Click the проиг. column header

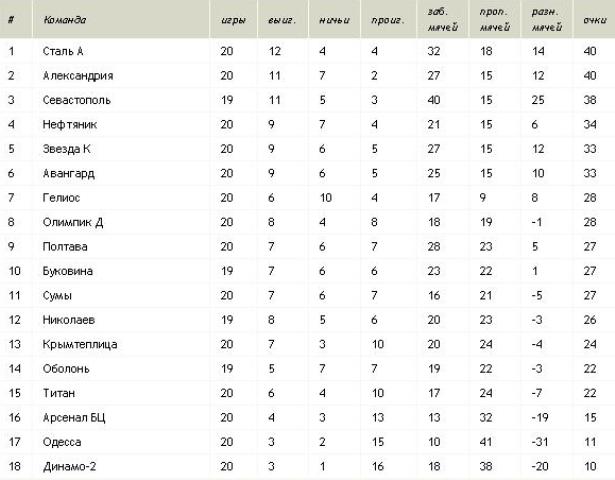coord(388,20)
